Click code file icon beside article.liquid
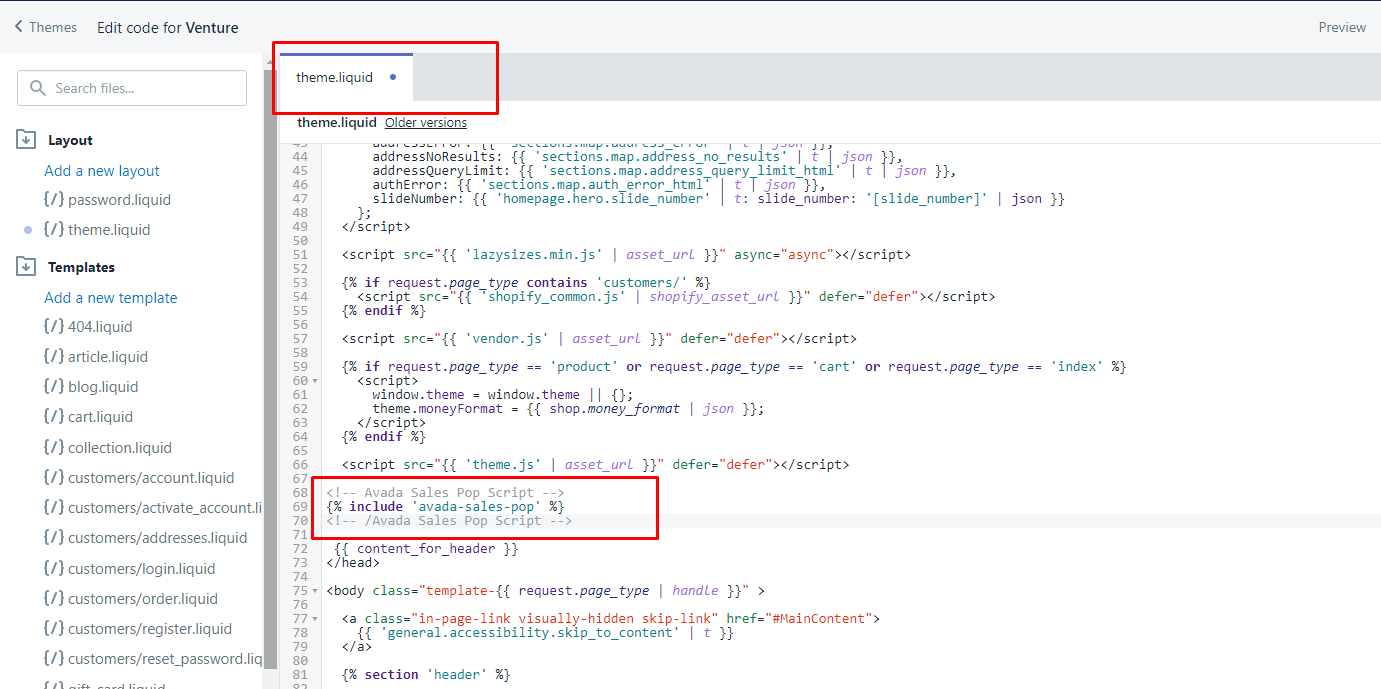The width and height of the screenshot is (1381, 689). pos(54,357)
